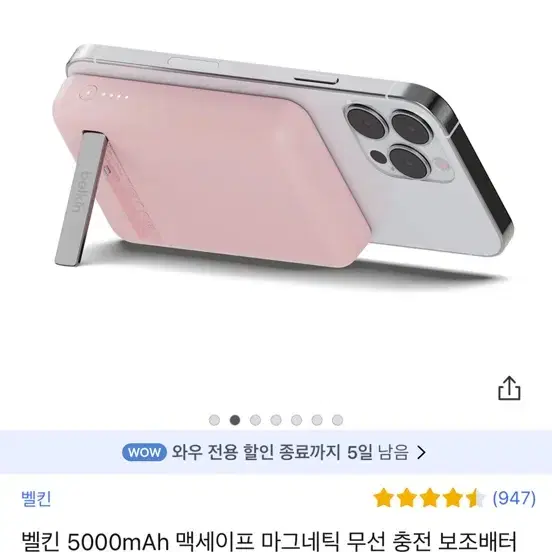
Task: Open the (947) reviews count link
Action: (514, 498)
